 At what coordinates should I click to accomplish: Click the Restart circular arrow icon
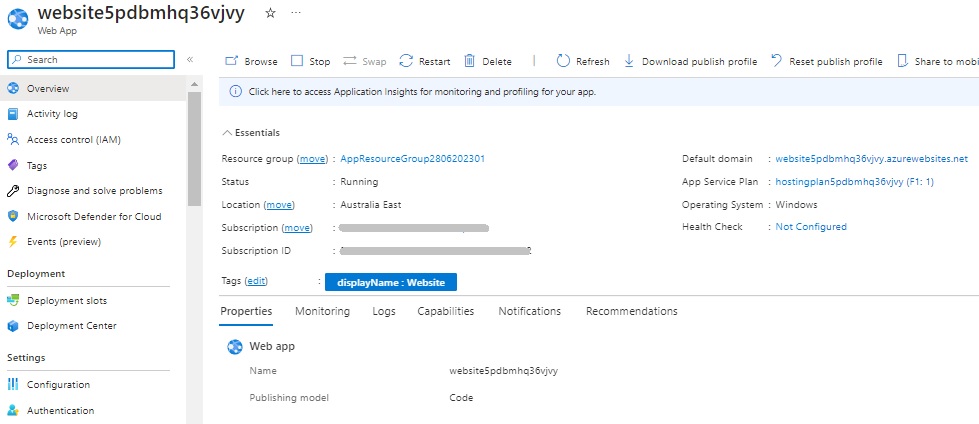(406, 61)
